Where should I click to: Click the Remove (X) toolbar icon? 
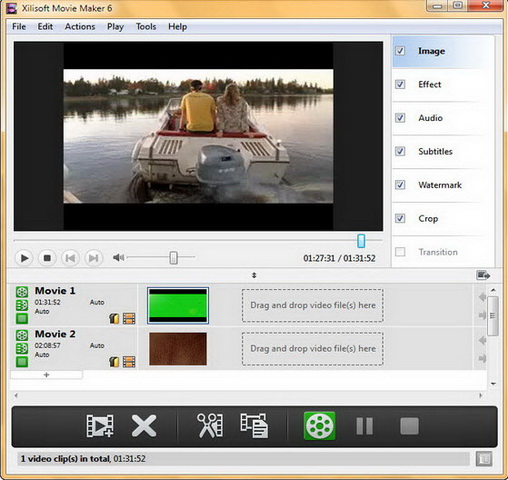coord(144,426)
